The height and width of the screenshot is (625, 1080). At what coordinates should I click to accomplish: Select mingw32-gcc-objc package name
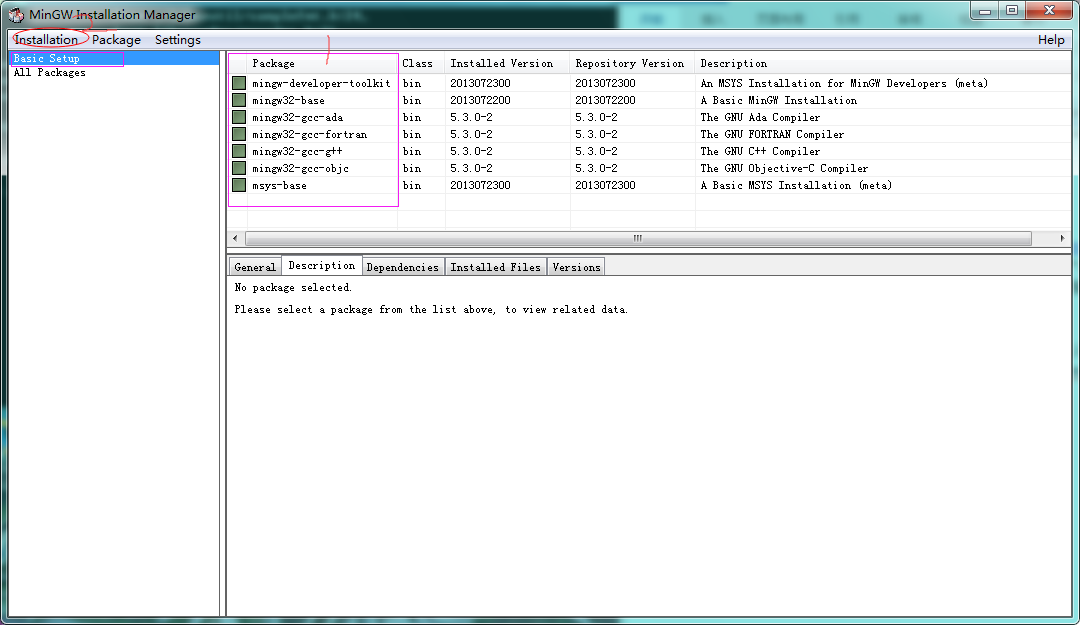(x=300, y=168)
